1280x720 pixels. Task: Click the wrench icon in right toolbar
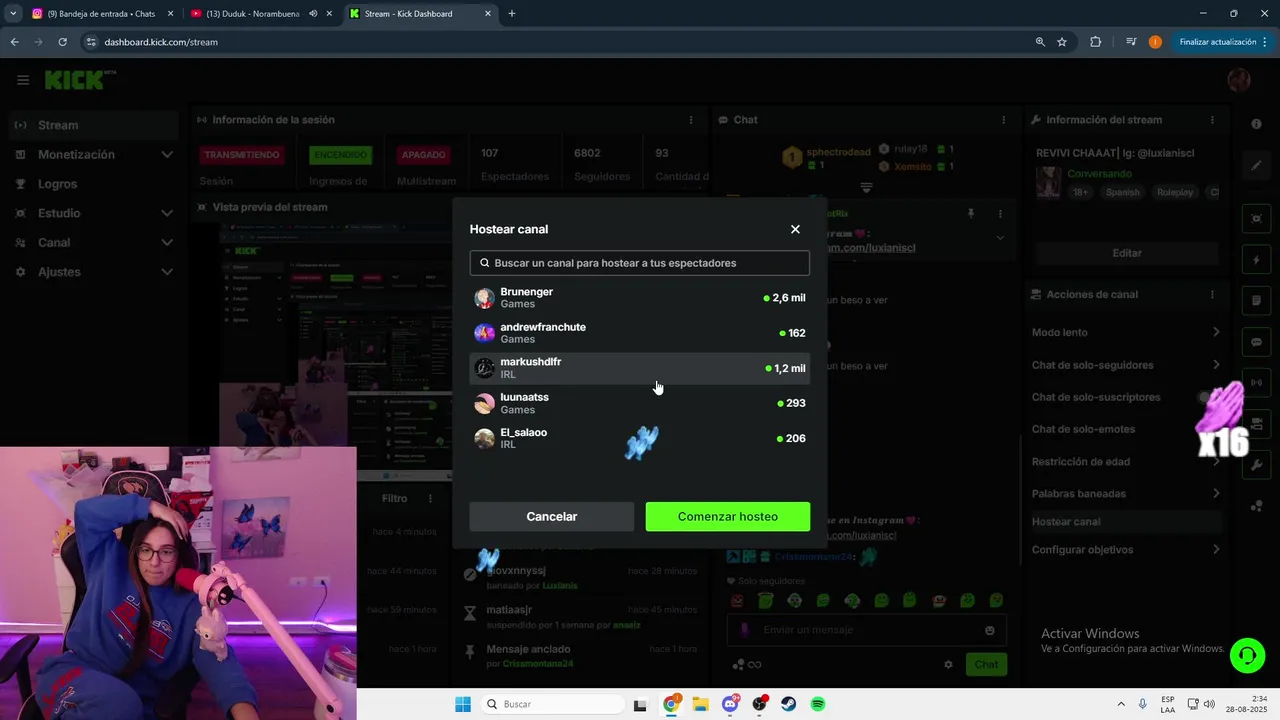tap(1256, 465)
